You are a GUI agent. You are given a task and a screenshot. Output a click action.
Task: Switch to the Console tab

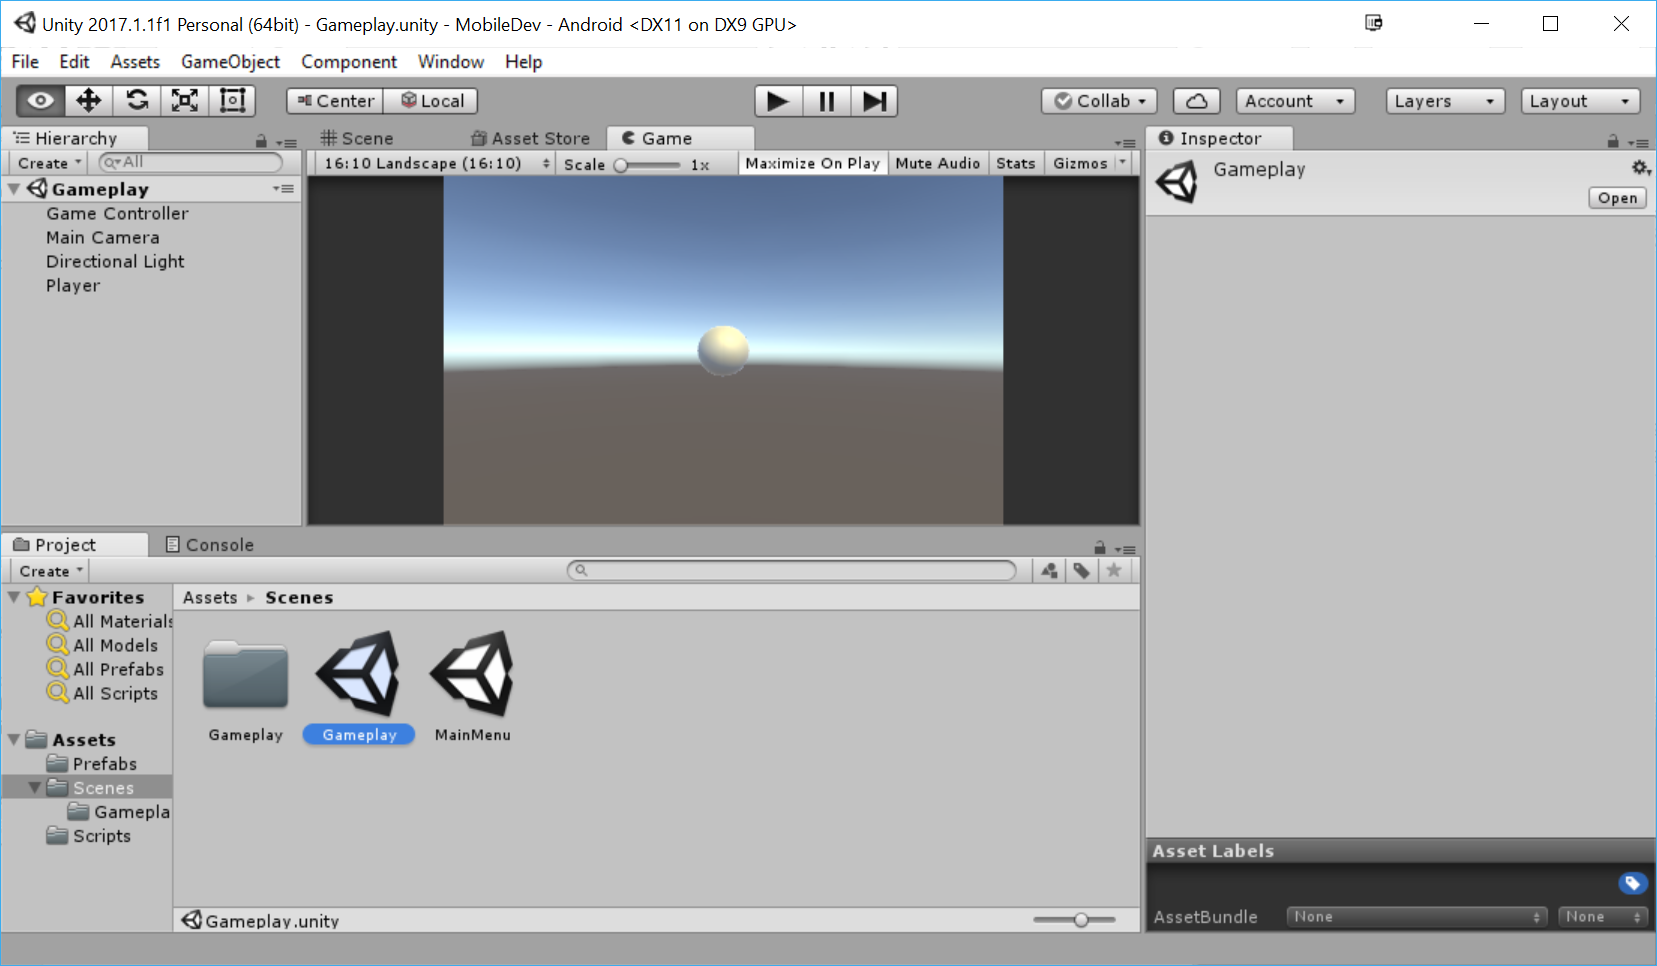coord(209,545)
